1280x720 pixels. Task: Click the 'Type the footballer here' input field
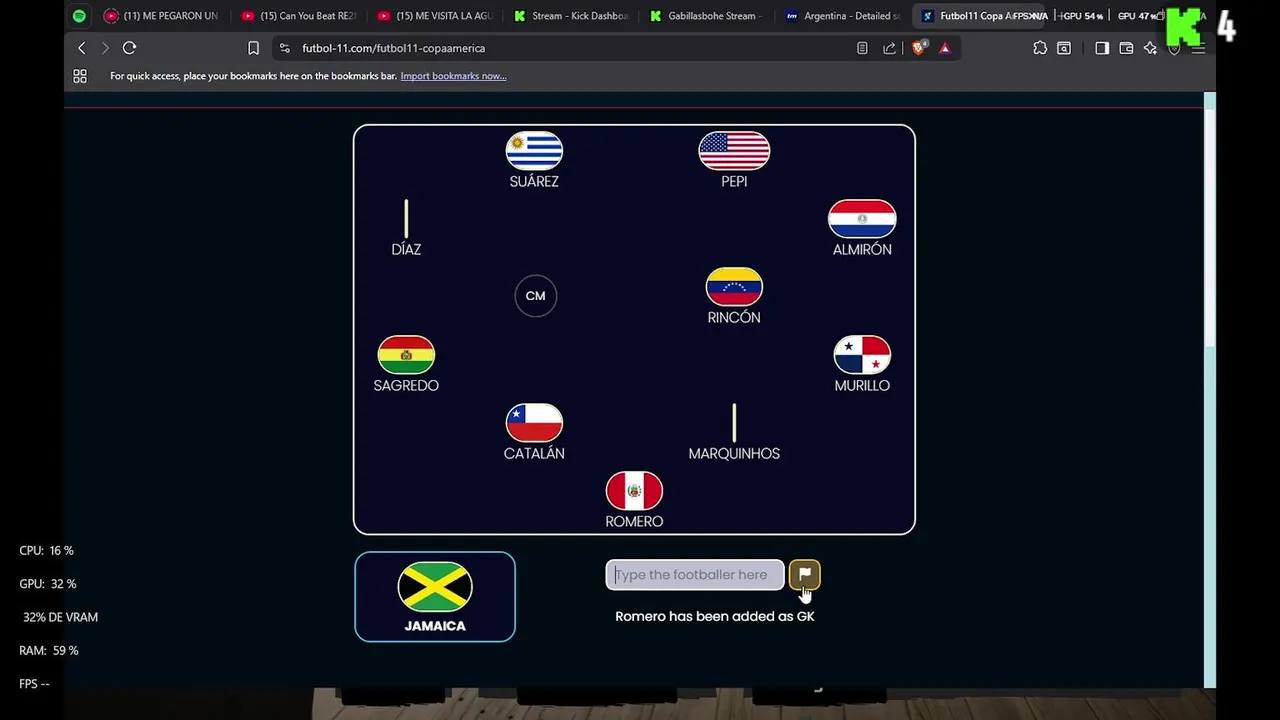695,575
